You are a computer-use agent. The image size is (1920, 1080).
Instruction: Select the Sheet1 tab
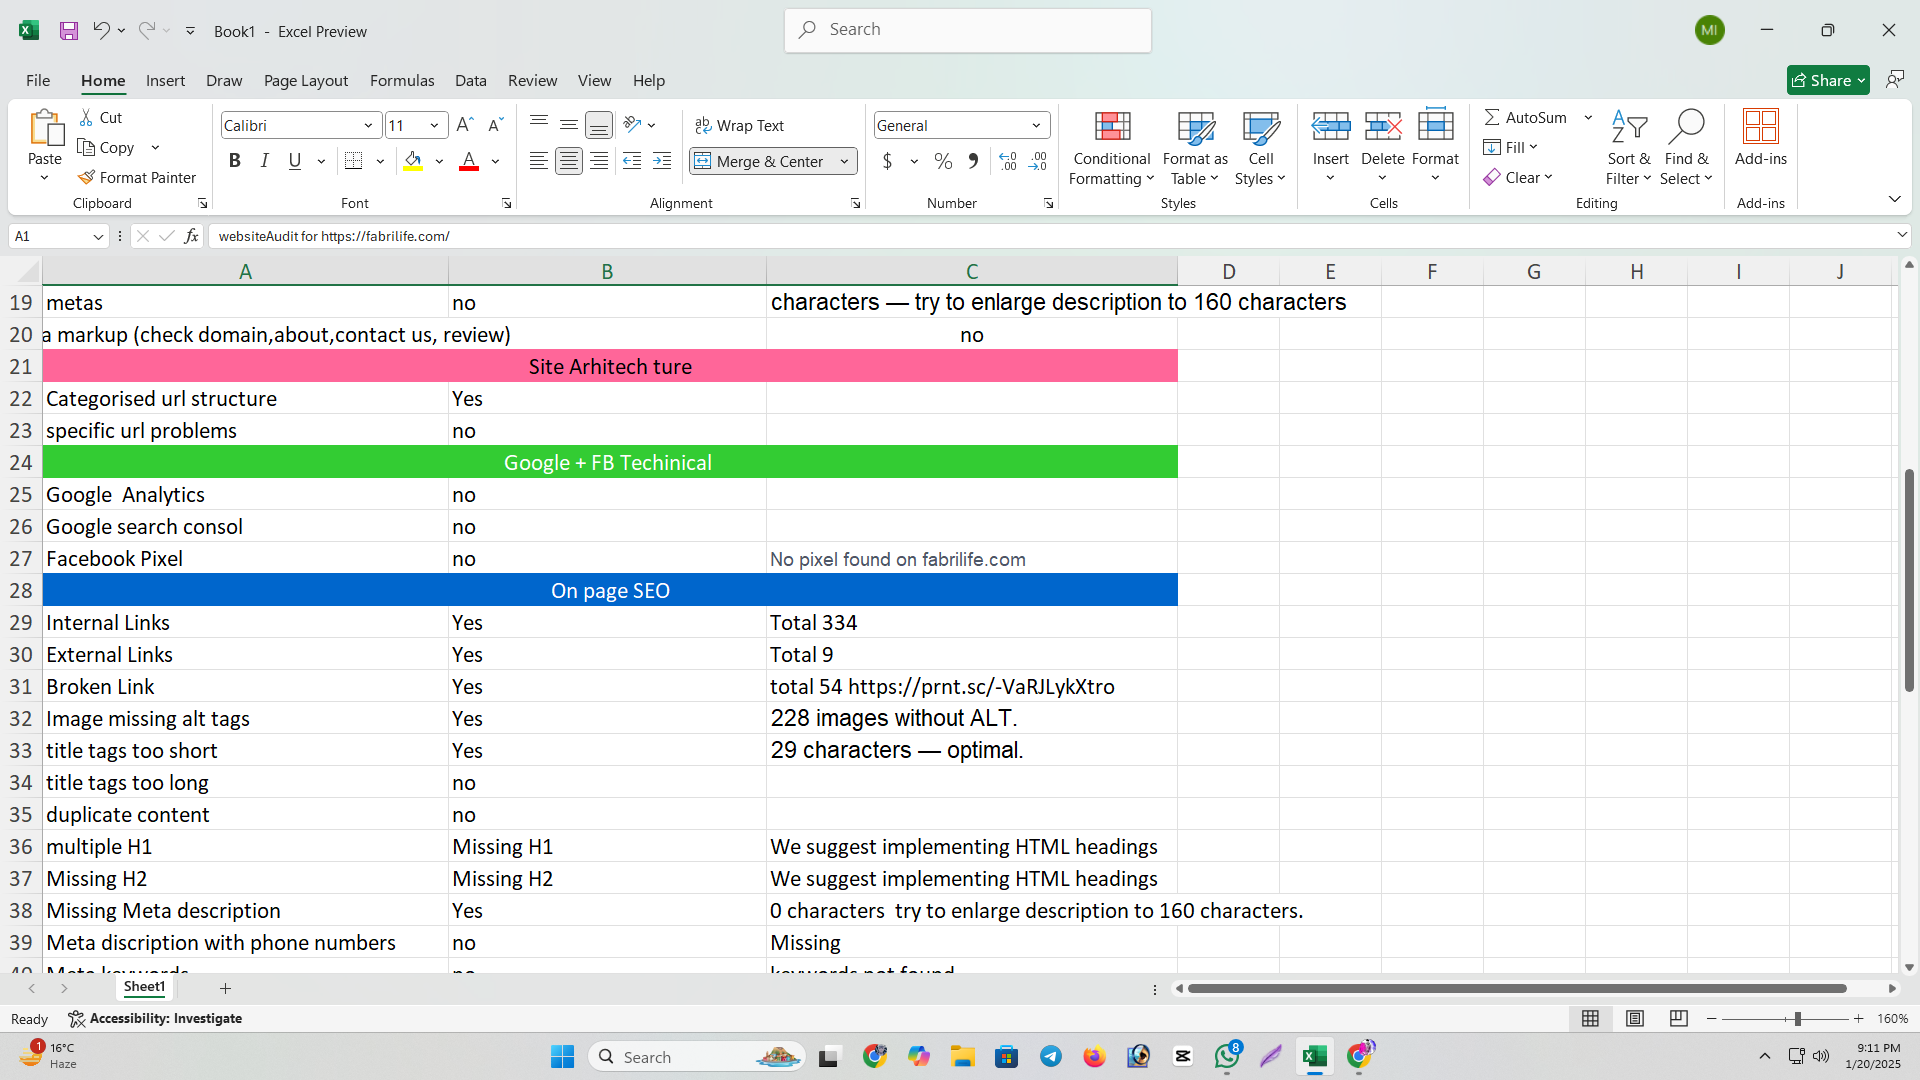point(143,987)
